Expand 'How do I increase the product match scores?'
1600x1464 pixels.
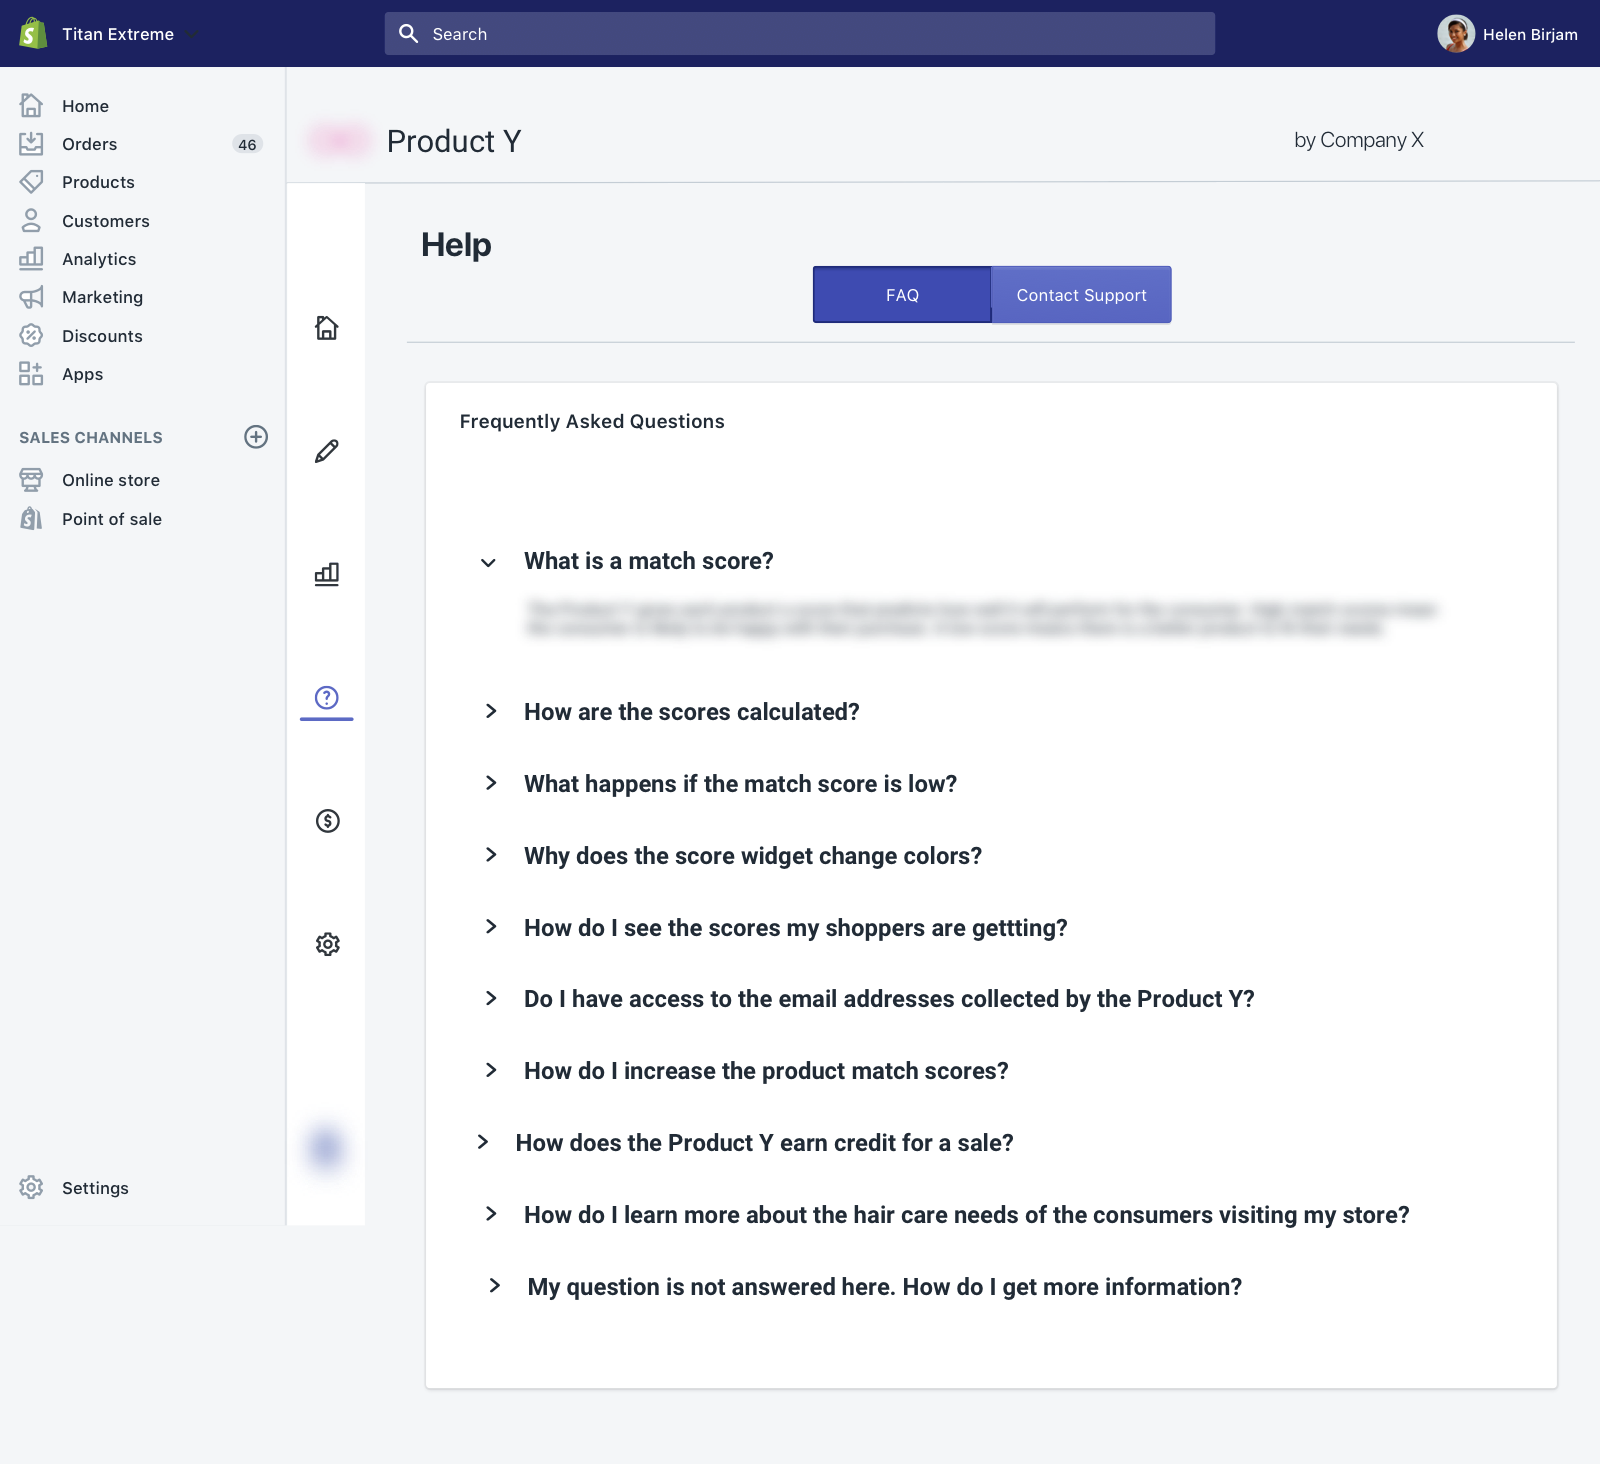[x=491, y=1070]
